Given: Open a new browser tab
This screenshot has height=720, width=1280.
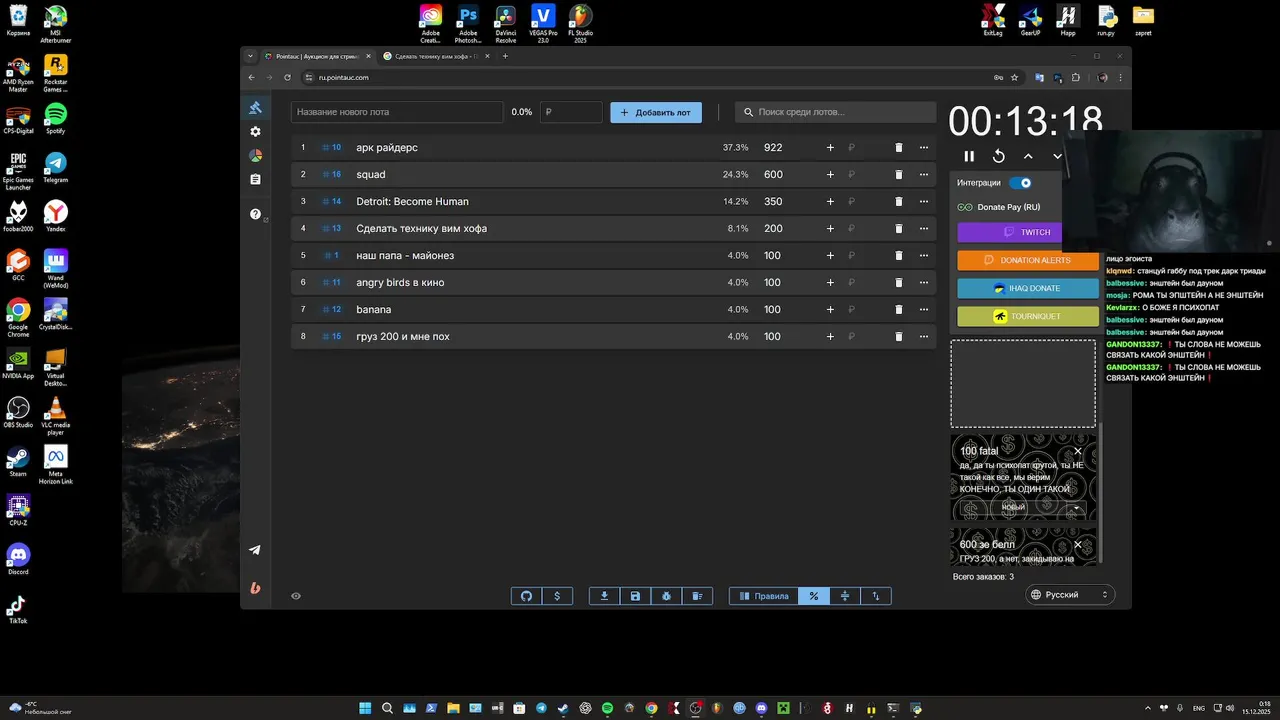Looking at the screenshot, I should tap(505, 56).
